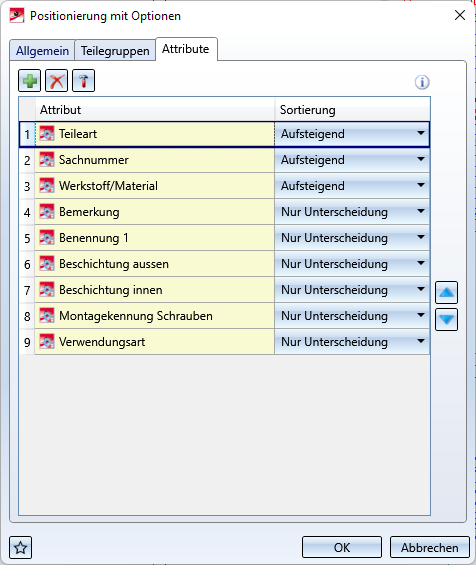Click the Bemerkung row icon

pos(47,212)
